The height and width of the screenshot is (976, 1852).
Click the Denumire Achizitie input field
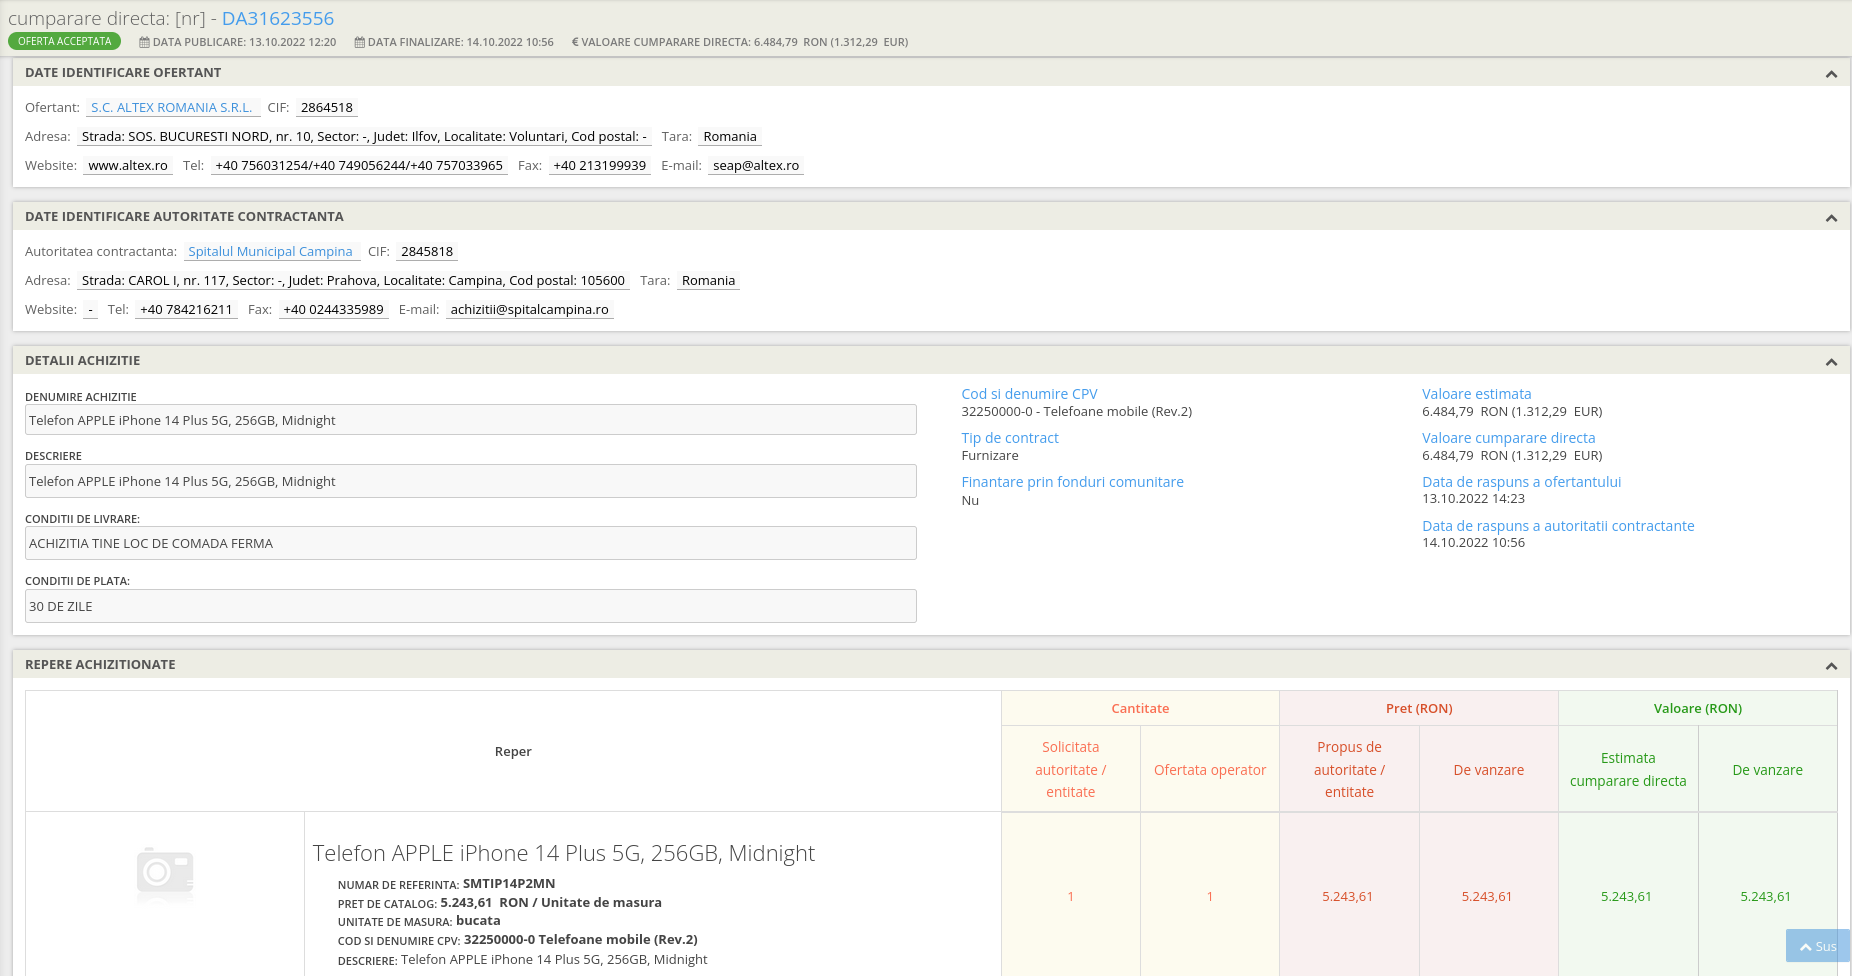tap(471, 420)
